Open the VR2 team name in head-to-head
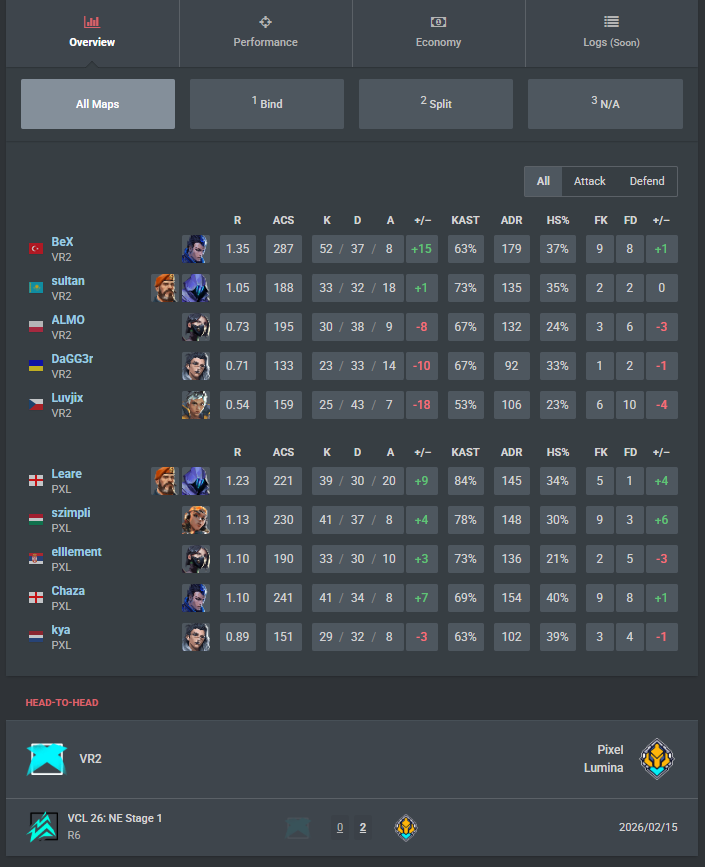The width and height of the screenshot is (705, 867). point(90,759)
